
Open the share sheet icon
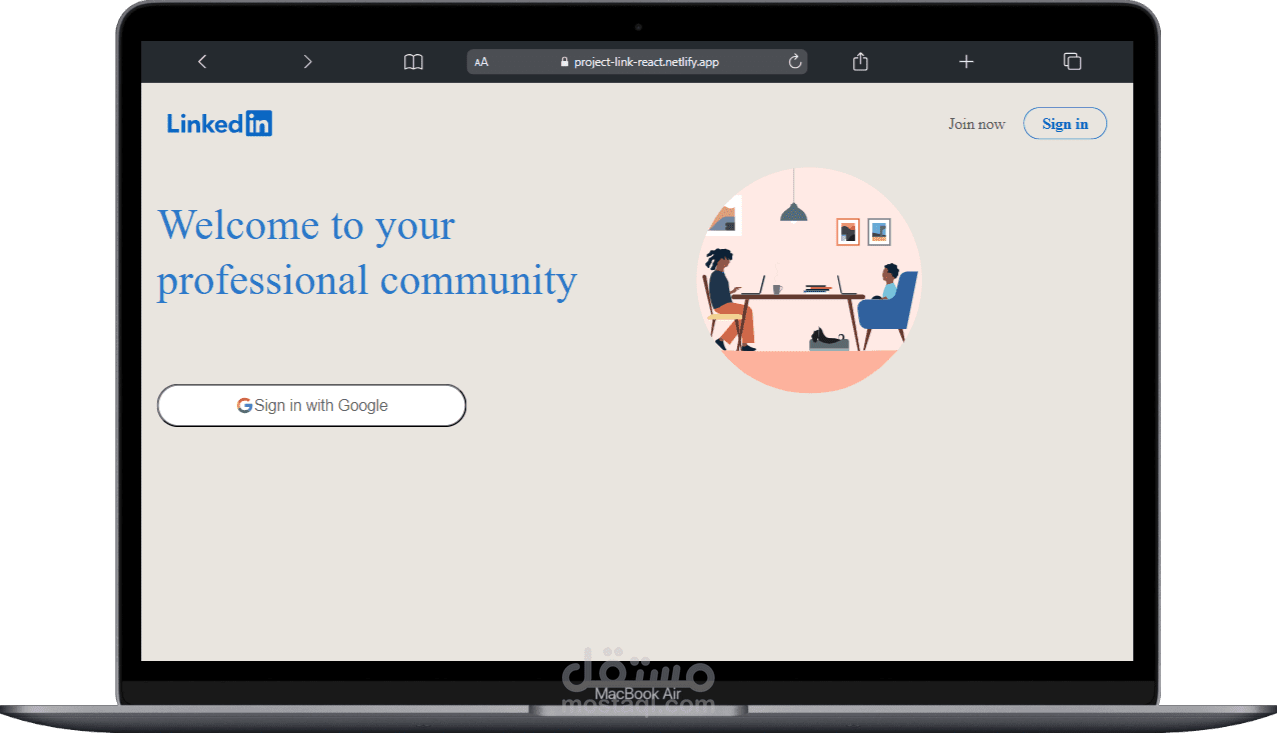(860, 62)
